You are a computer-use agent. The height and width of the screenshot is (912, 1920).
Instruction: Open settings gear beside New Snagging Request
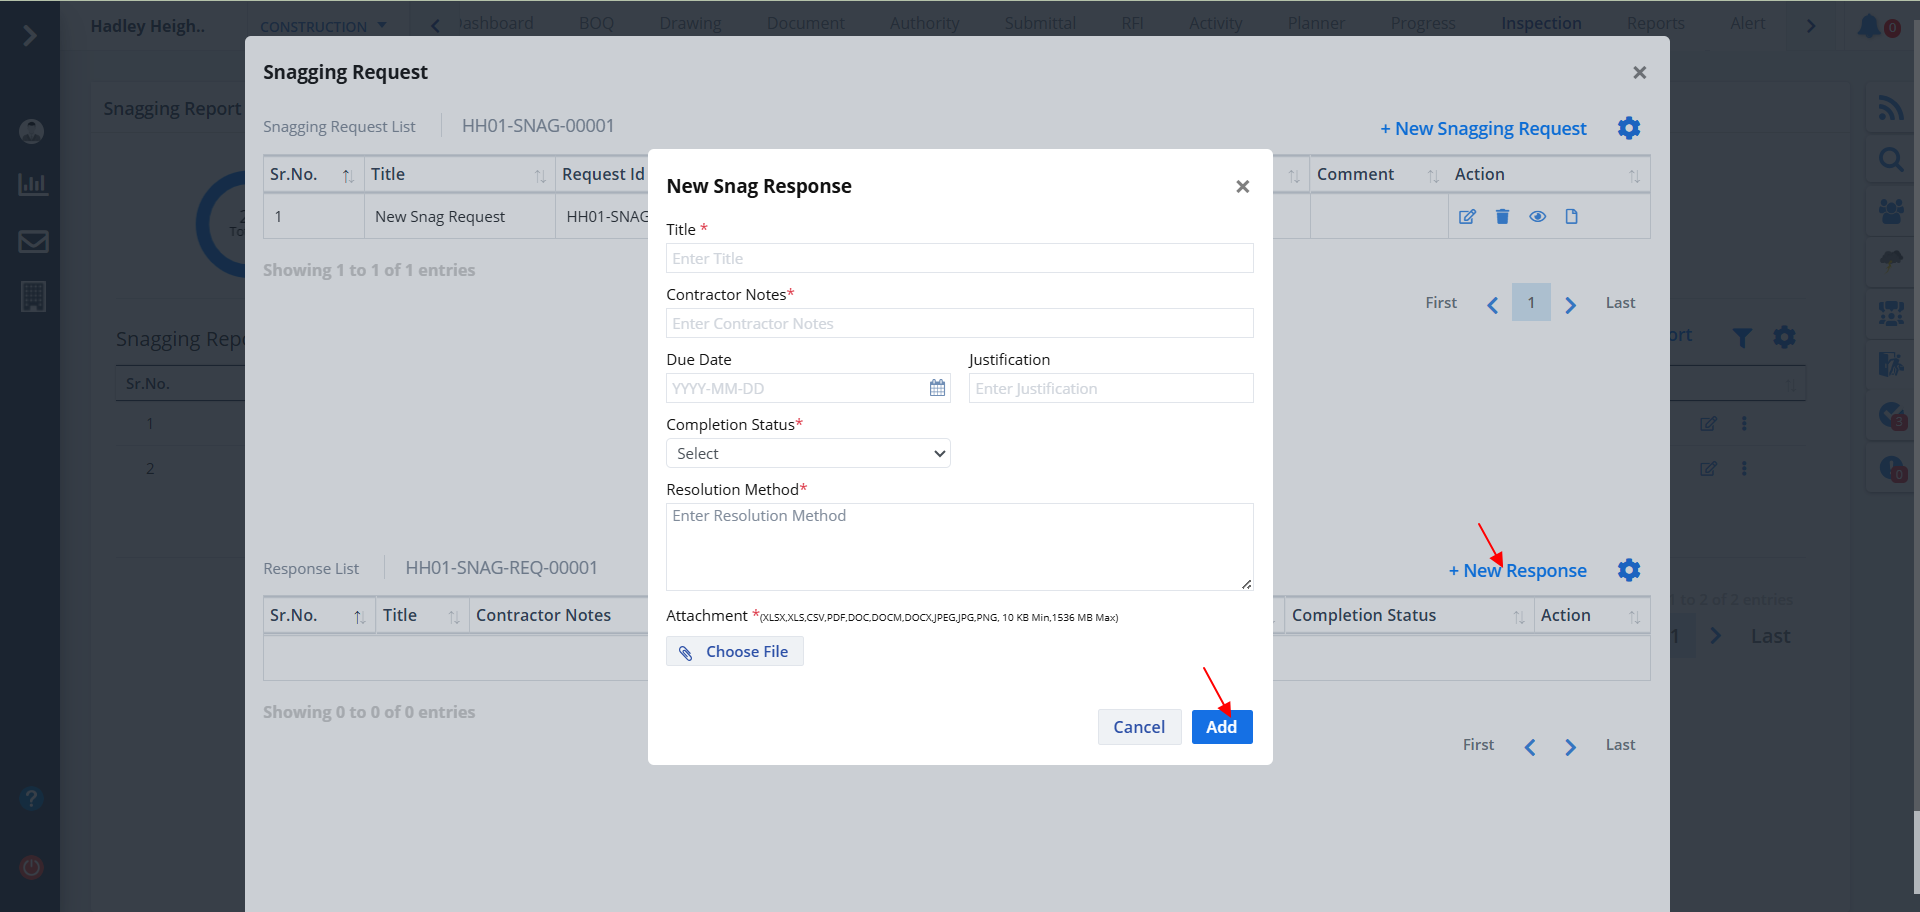[x=1629, y=128]
